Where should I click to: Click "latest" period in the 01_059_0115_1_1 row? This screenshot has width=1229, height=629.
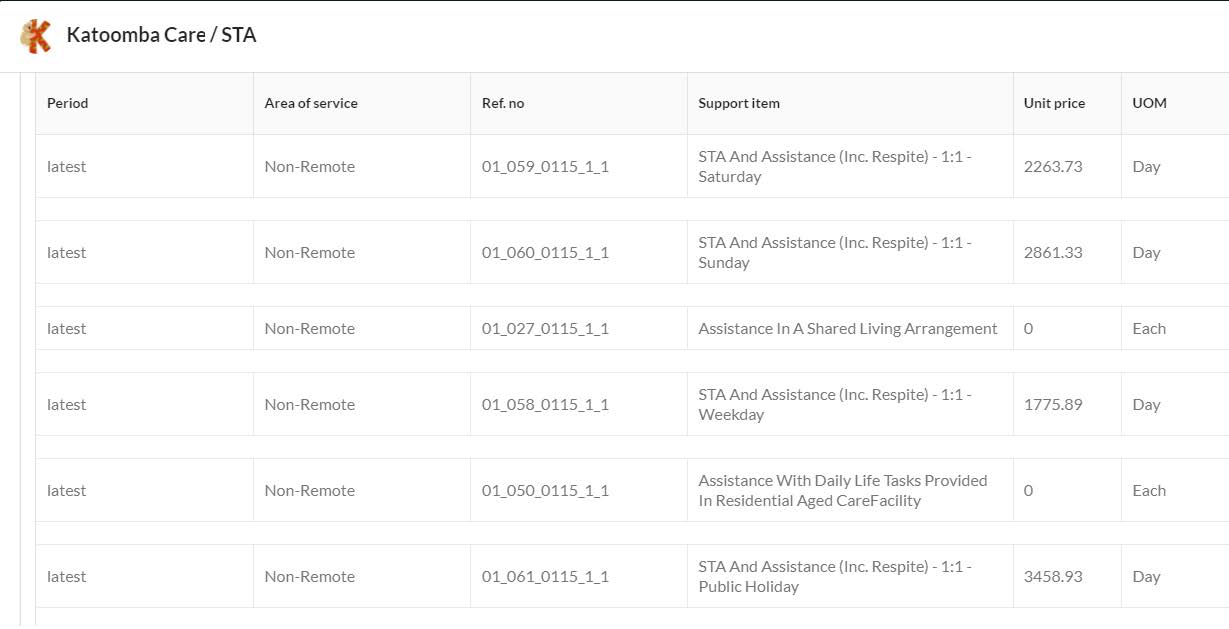click(x=67, y=167)
